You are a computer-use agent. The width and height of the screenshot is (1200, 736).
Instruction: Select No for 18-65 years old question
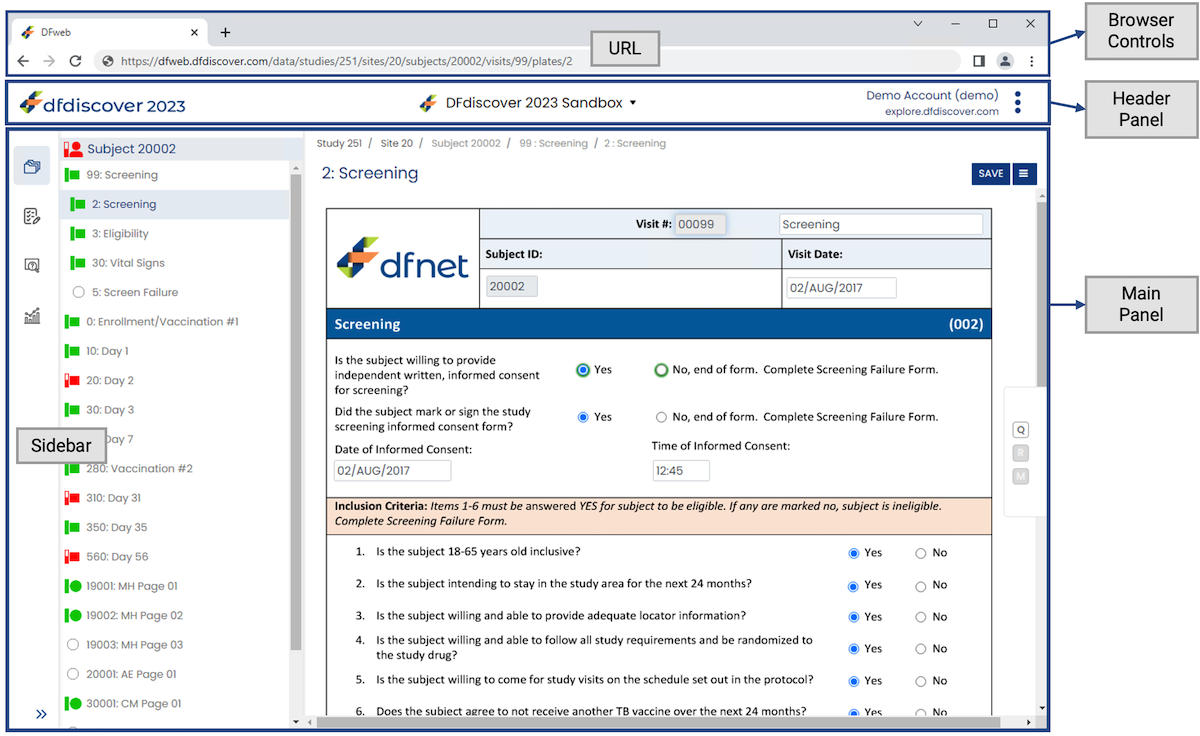pos(921,553)
